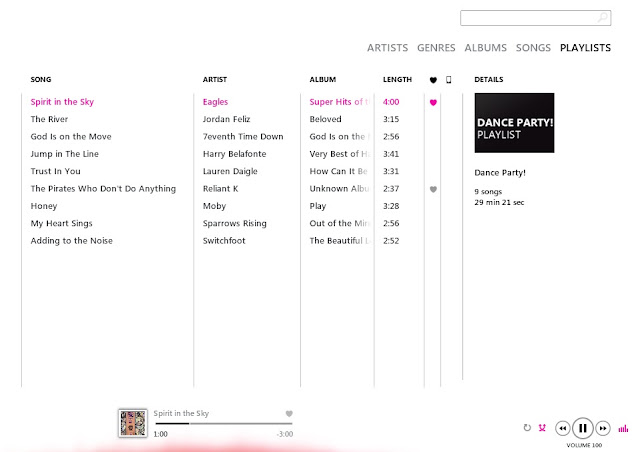Click the 1:00 elapsed time

[x=160, y=434]
